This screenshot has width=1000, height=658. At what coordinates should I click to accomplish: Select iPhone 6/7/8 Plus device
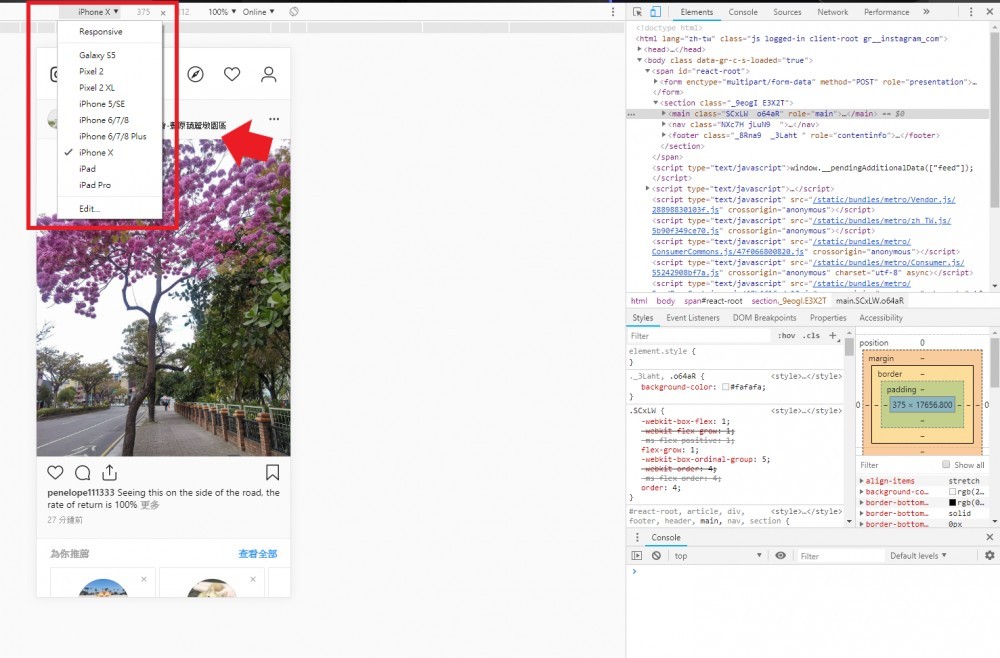click(x=113, y=136)
